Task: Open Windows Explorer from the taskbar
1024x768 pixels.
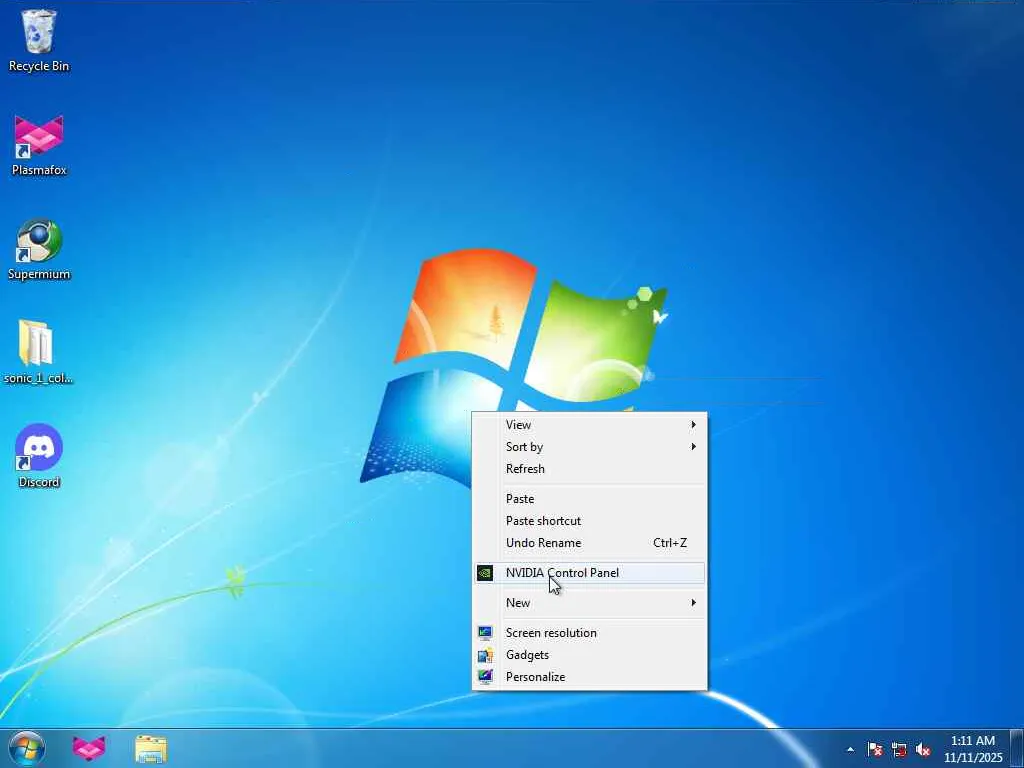Action: click(151, 749)
